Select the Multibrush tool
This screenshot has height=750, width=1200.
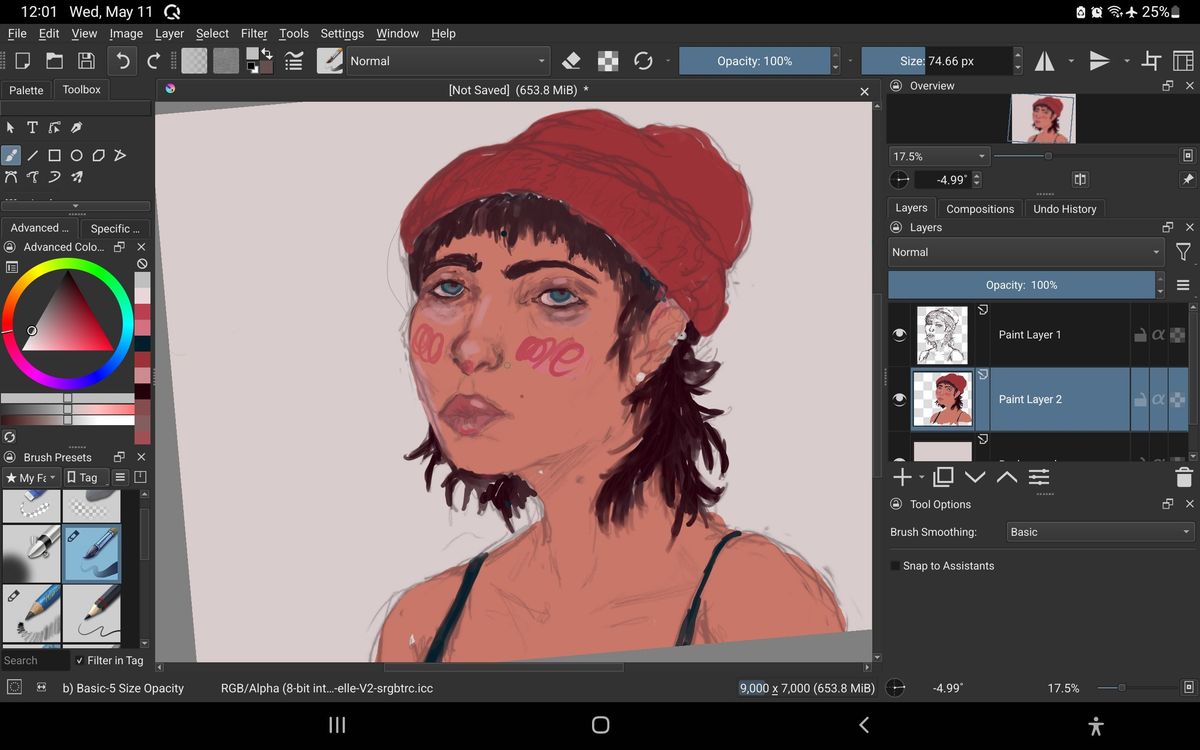coord(76,177)
